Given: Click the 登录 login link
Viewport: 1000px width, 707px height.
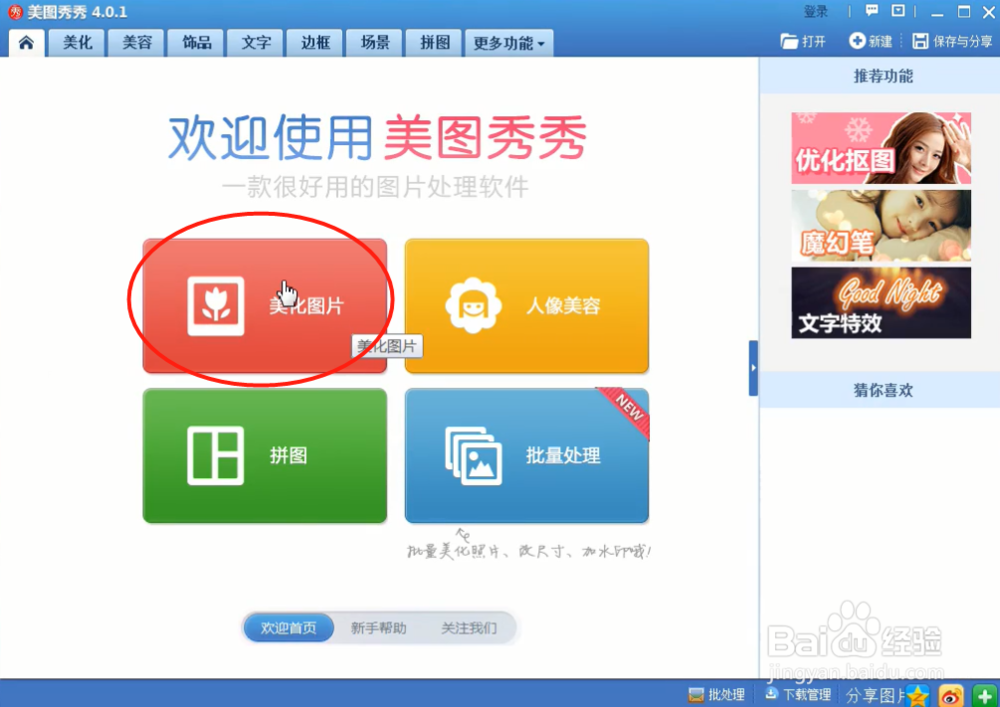Looking at the screenshot, I should (814, 11).
